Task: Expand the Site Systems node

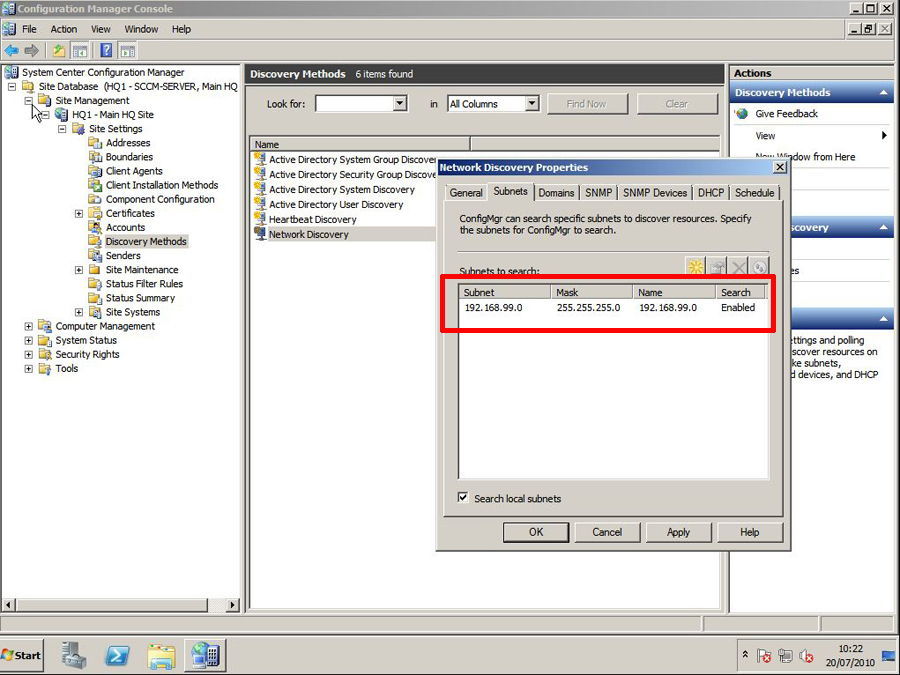Action: 79,312
